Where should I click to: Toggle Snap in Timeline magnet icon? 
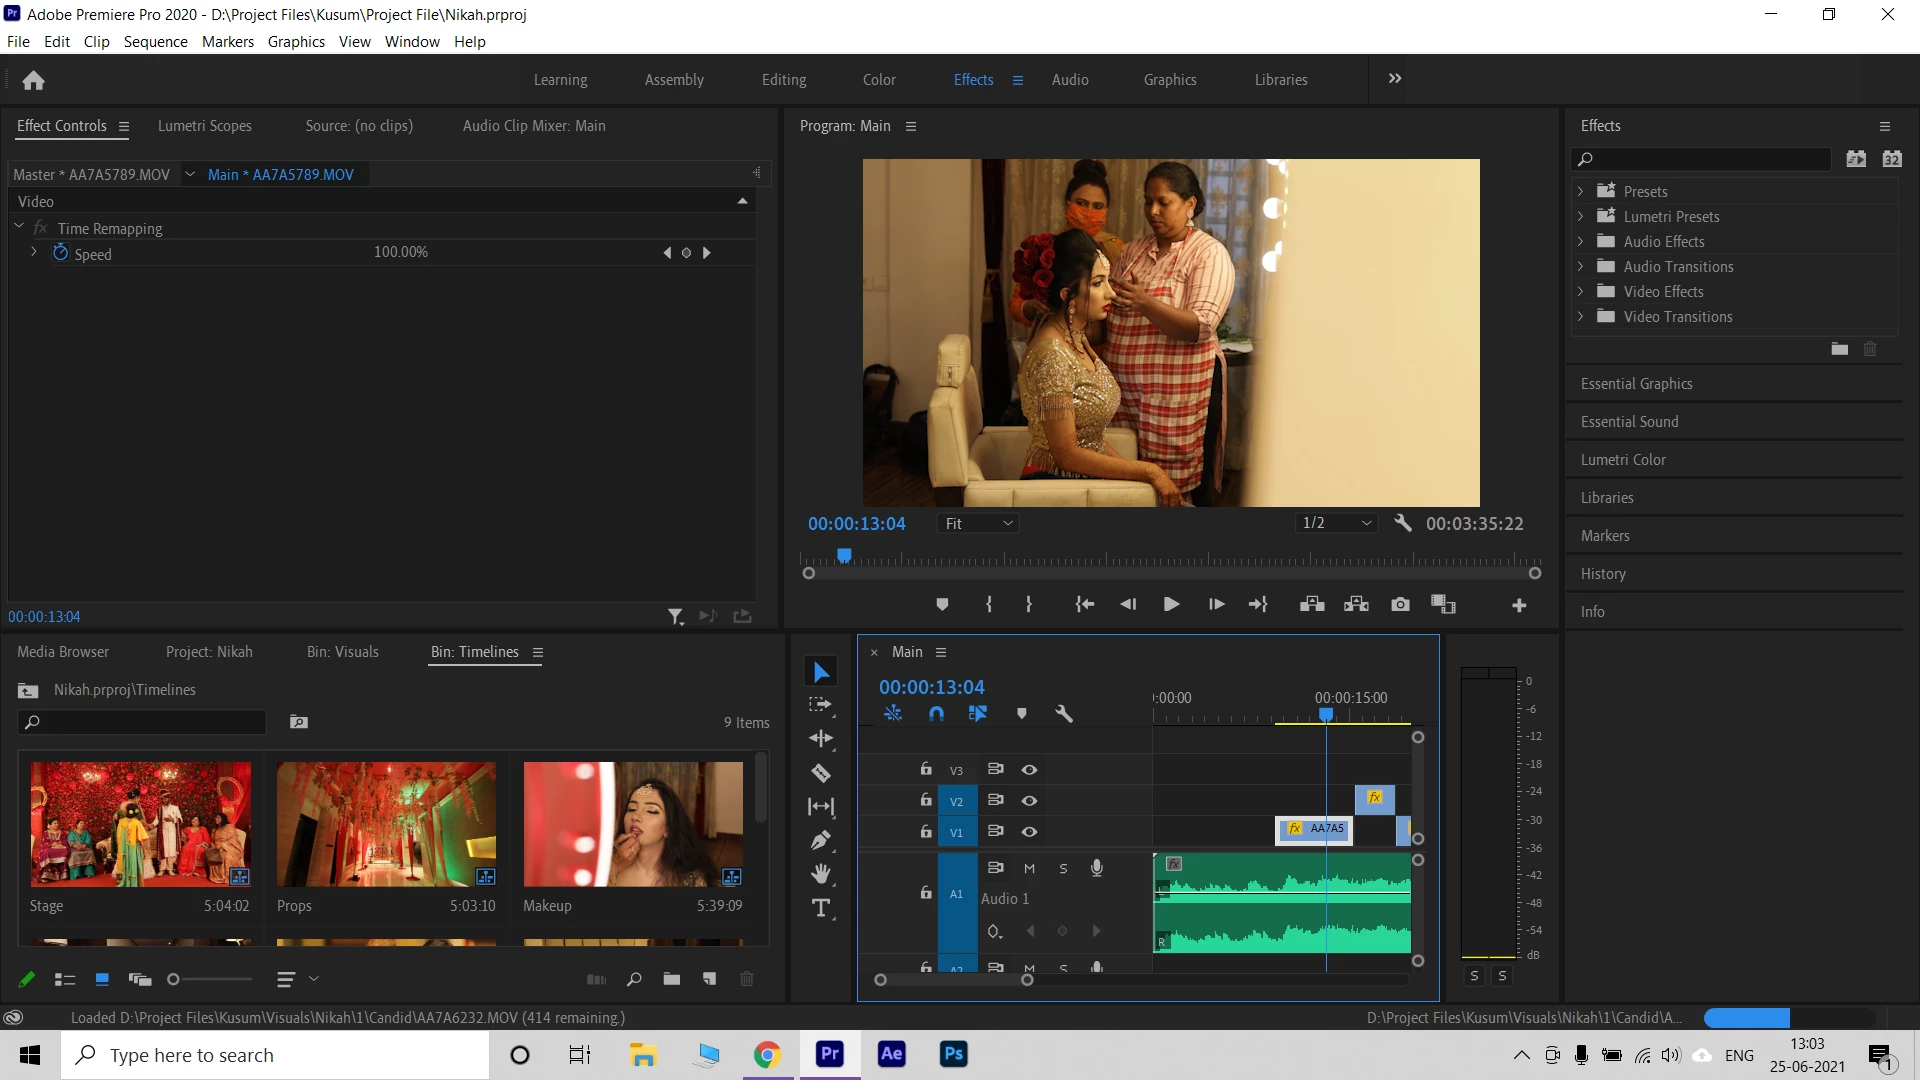point(936,713)
